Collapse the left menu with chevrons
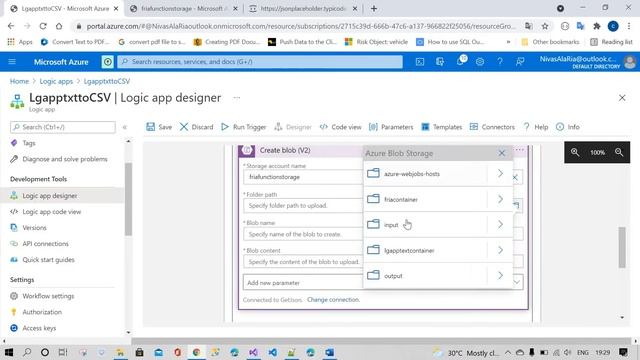Viewport: 640px width, 360px height. click(x=125, y=127)
